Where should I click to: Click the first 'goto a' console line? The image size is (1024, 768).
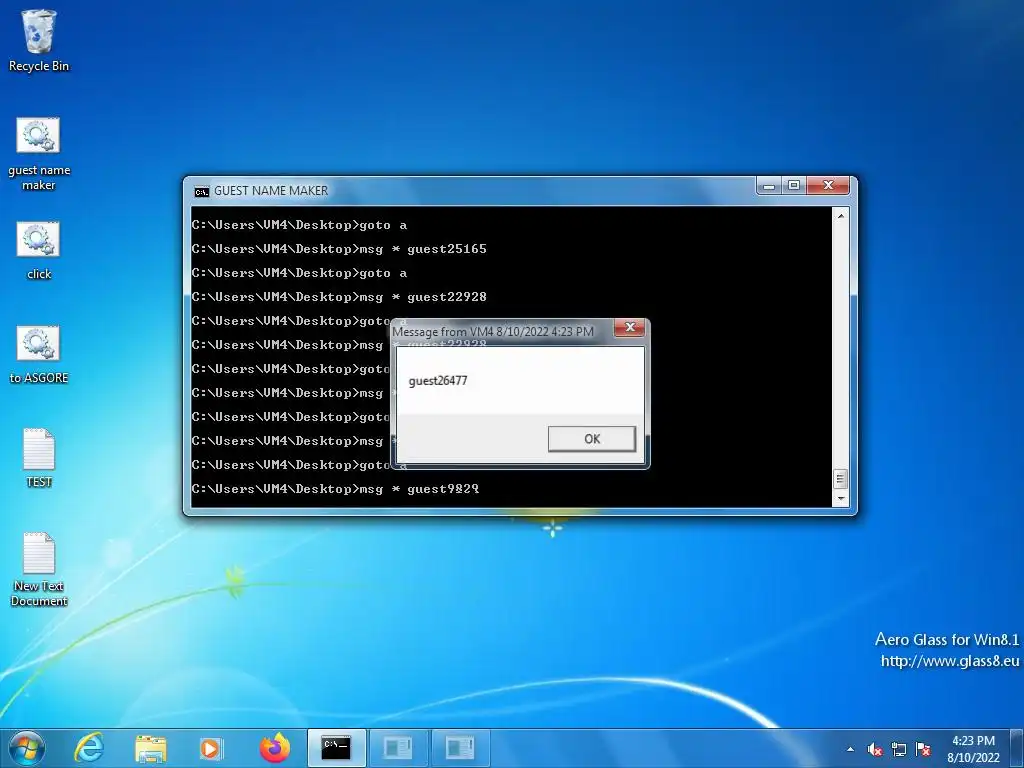(x=299, y=225)
